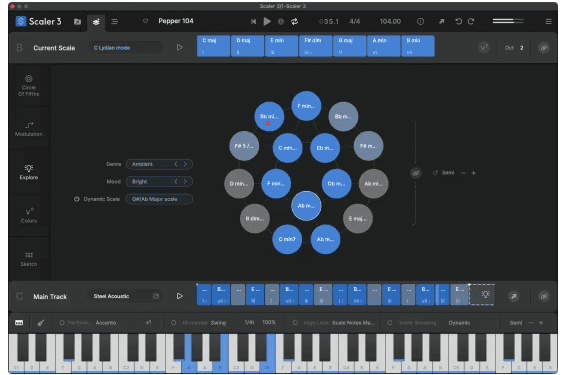Open the hamburger main menu at right
The image size is (567, 375).
548,22
